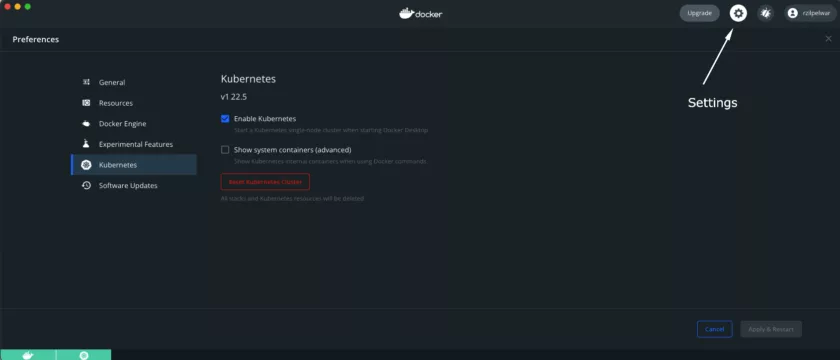This screenshot has height=360, width=840.
Task: Click the Kubernetes status icon in bottom bar
Action: coord(84,355)
